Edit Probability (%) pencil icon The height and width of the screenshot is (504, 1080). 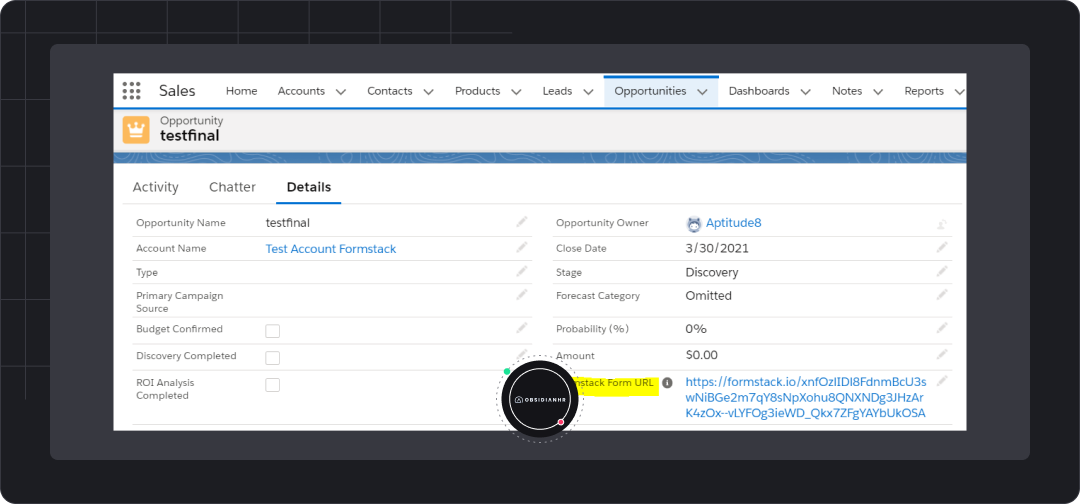click(942, 328)
